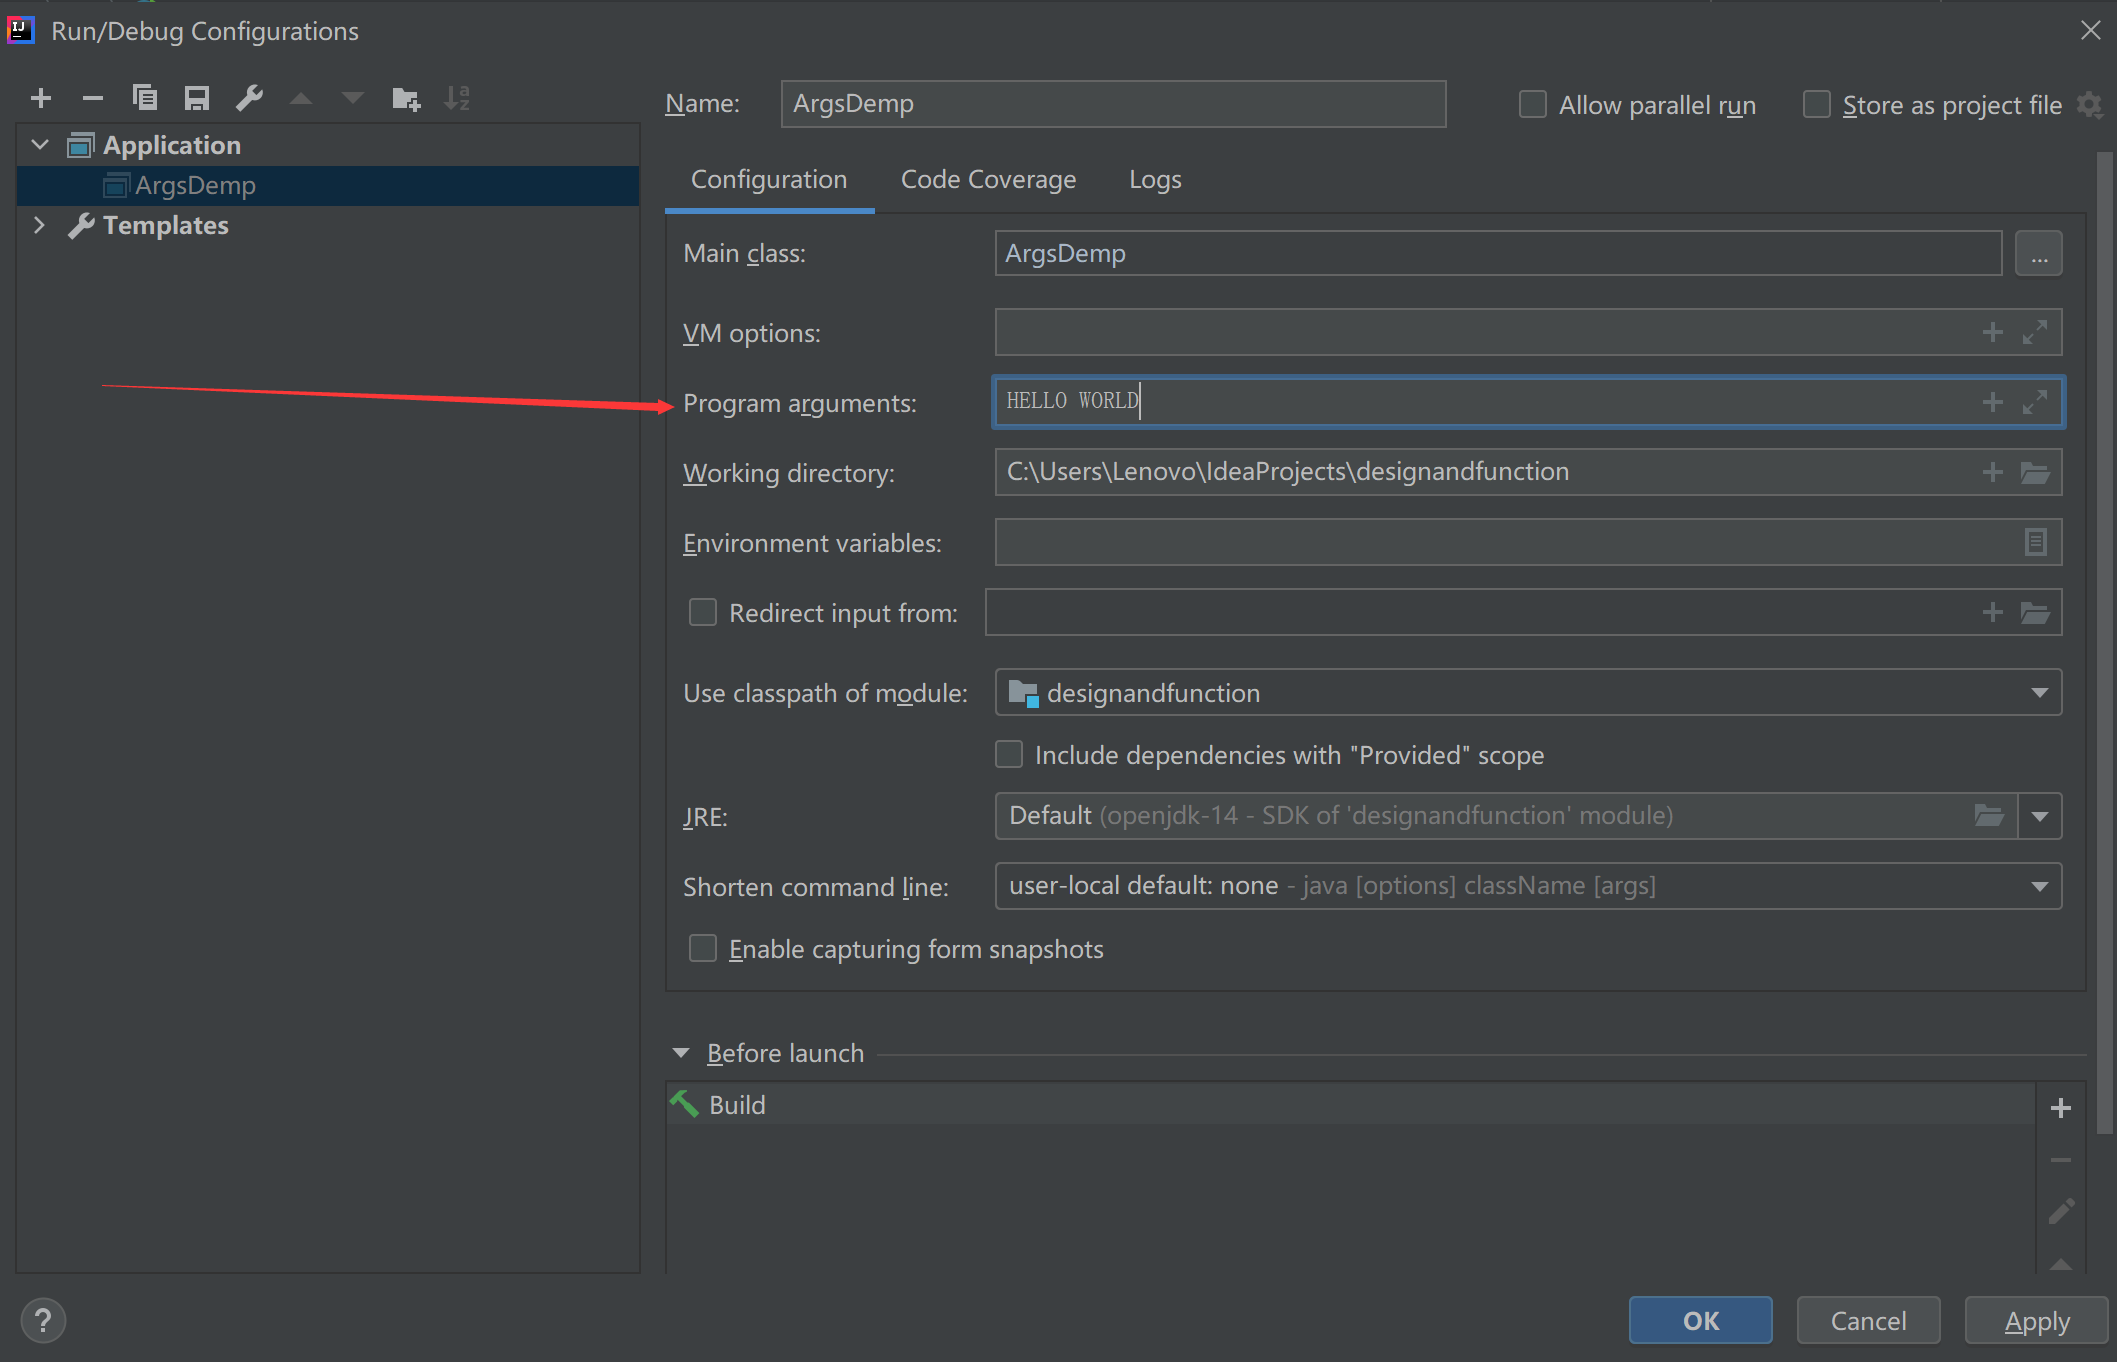The height and width of the screenshot is (1362, 2117).
Task: Click the Edit Templates wrench icon
Action: (x=249, y=98)
